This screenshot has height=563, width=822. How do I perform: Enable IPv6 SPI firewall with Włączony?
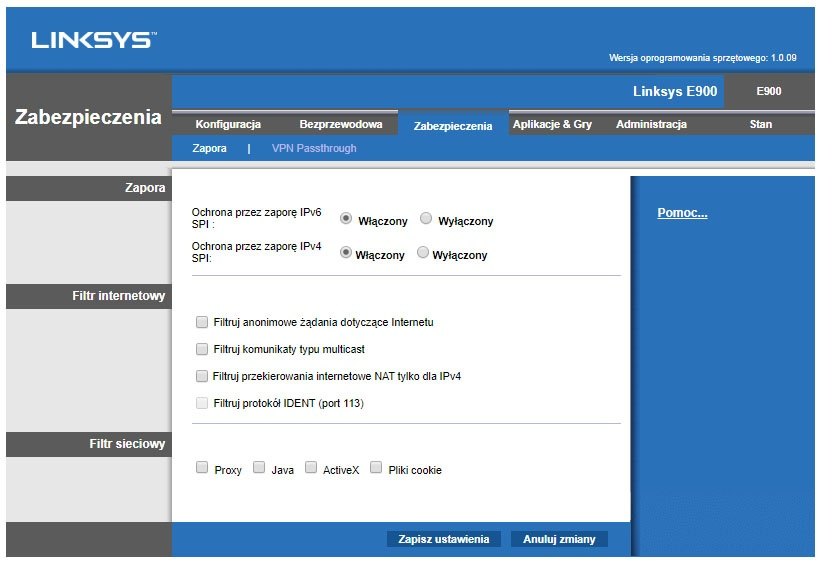(x=346, y=219)
